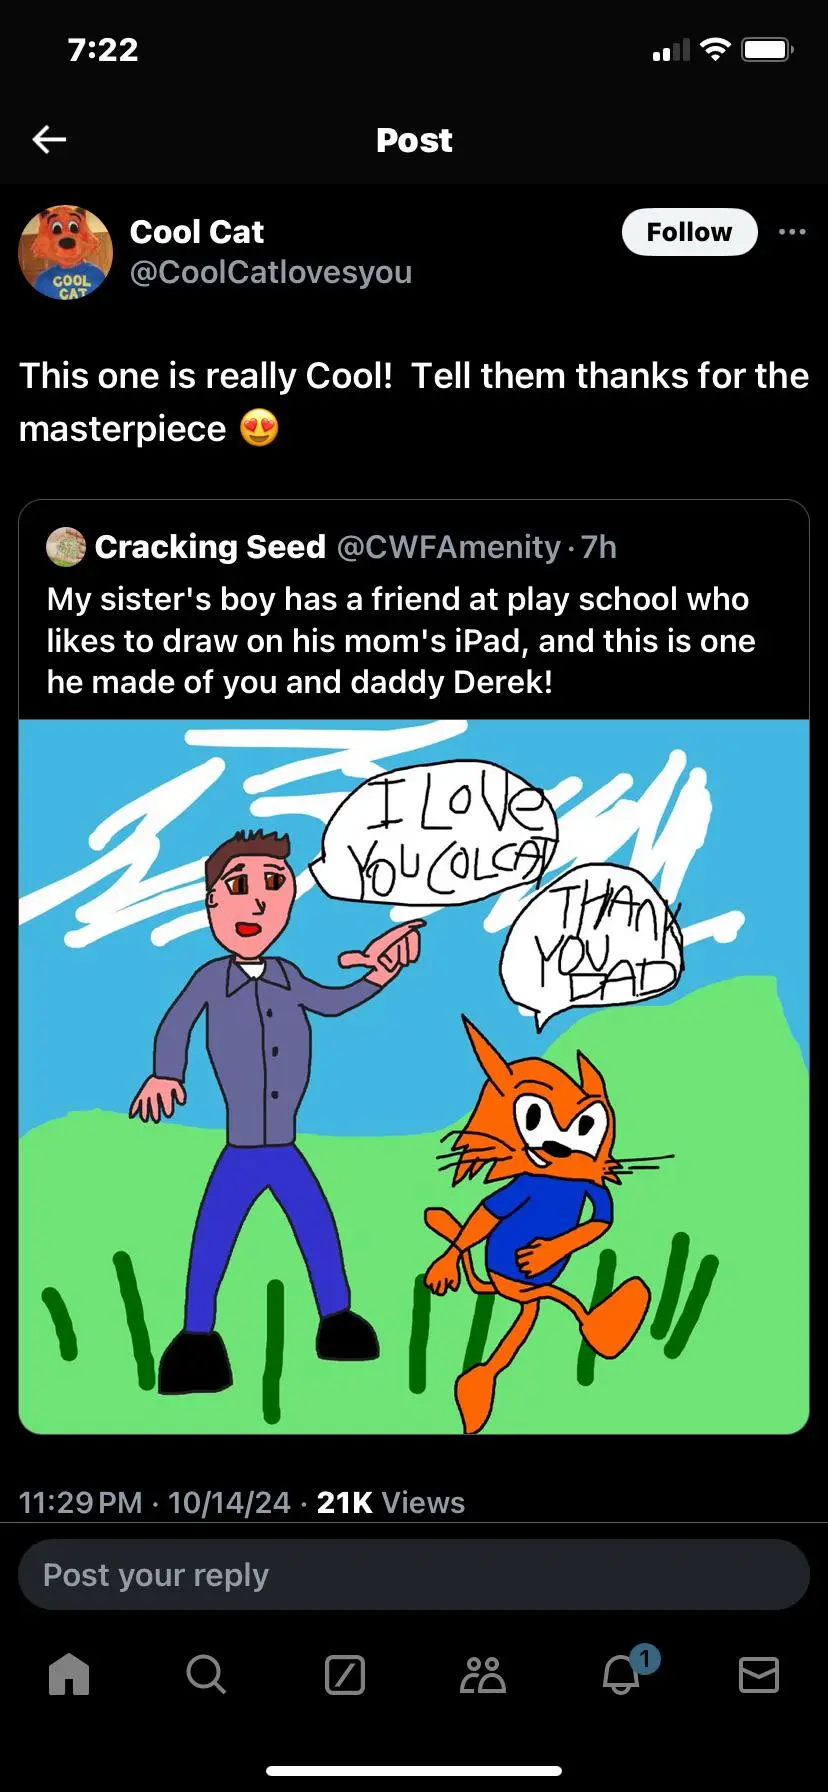Open the Communities people icon

coord(483,1674)
